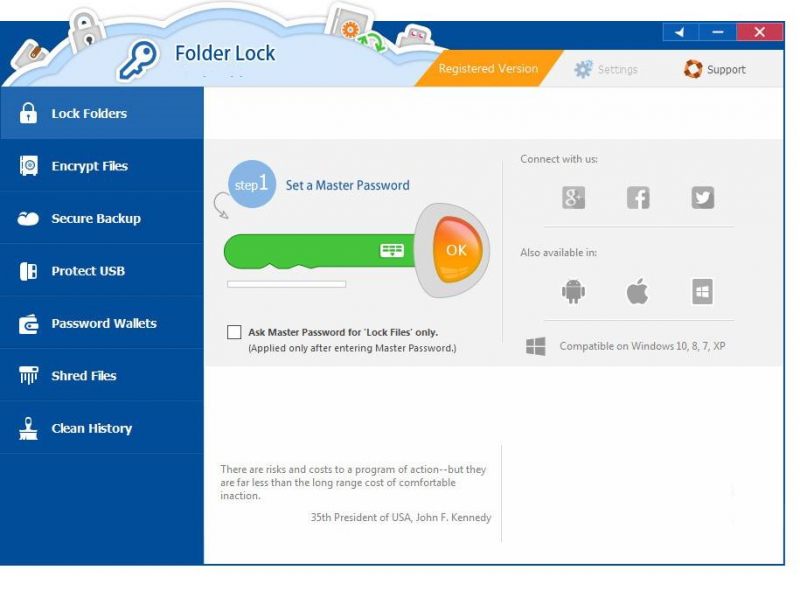This screenshot has height=598, width=800.
Task: Open Support
Action: click(x=715, y=69)
